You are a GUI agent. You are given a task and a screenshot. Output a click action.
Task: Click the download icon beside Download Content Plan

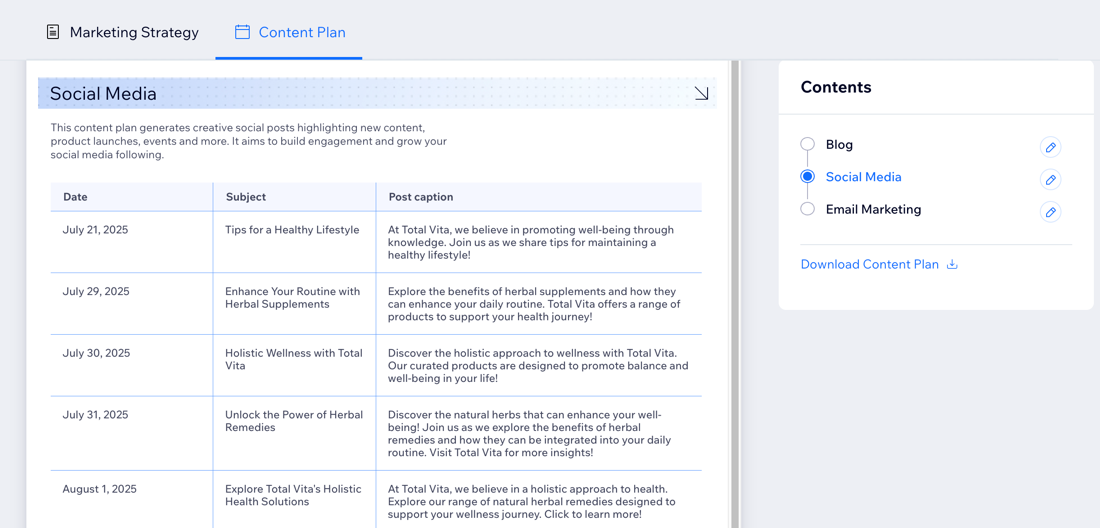tap(952, 264)
